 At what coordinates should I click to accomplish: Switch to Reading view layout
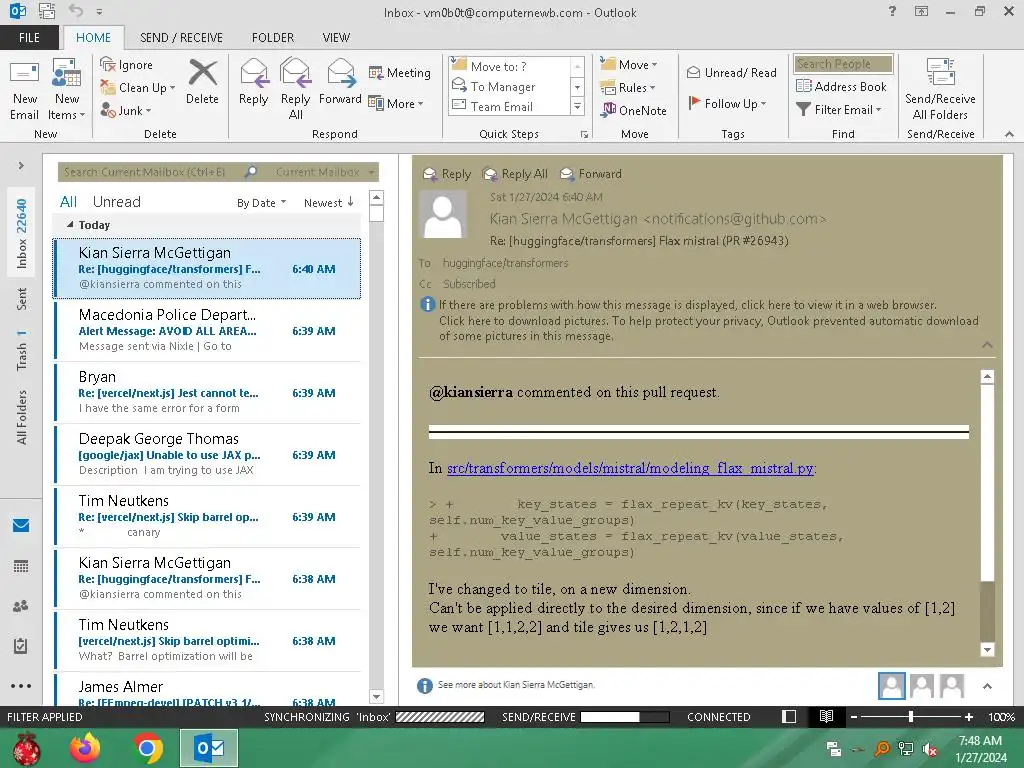point(826,716)
